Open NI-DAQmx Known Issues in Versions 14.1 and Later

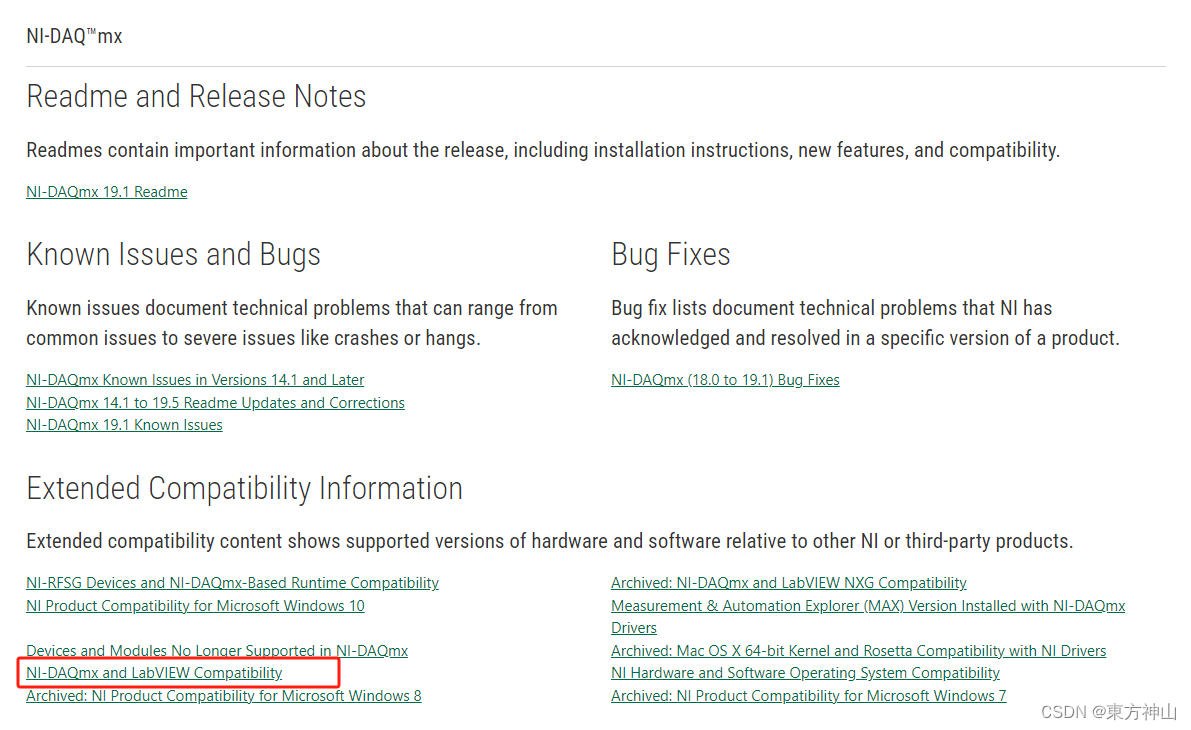click(x=195, y=380)
